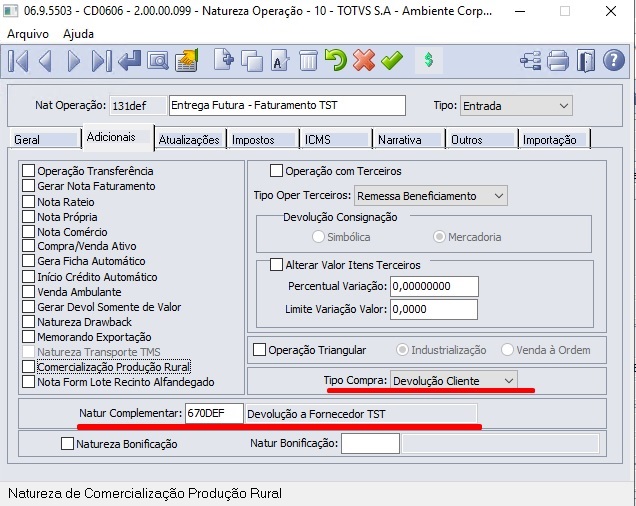Check the Venda Ambulante option

point(28,291)
